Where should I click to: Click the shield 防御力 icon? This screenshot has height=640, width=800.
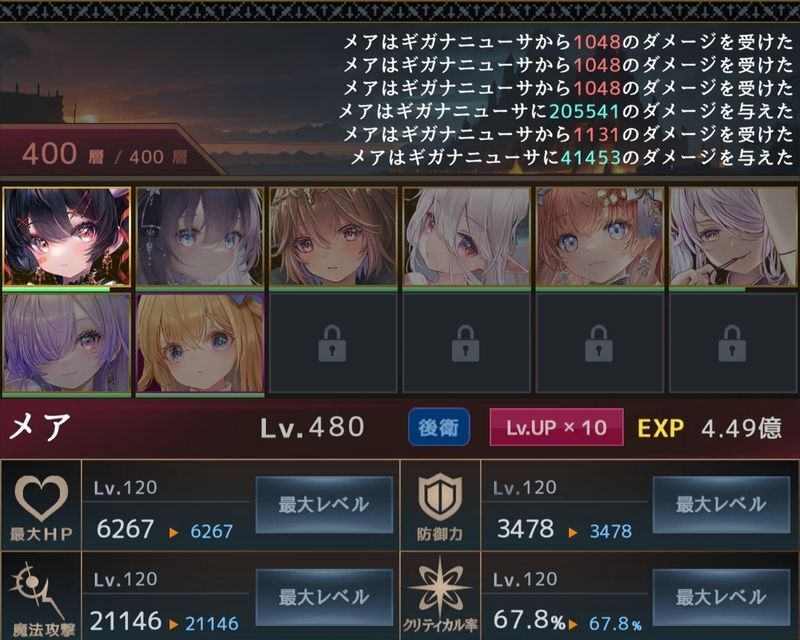[440, 498]
